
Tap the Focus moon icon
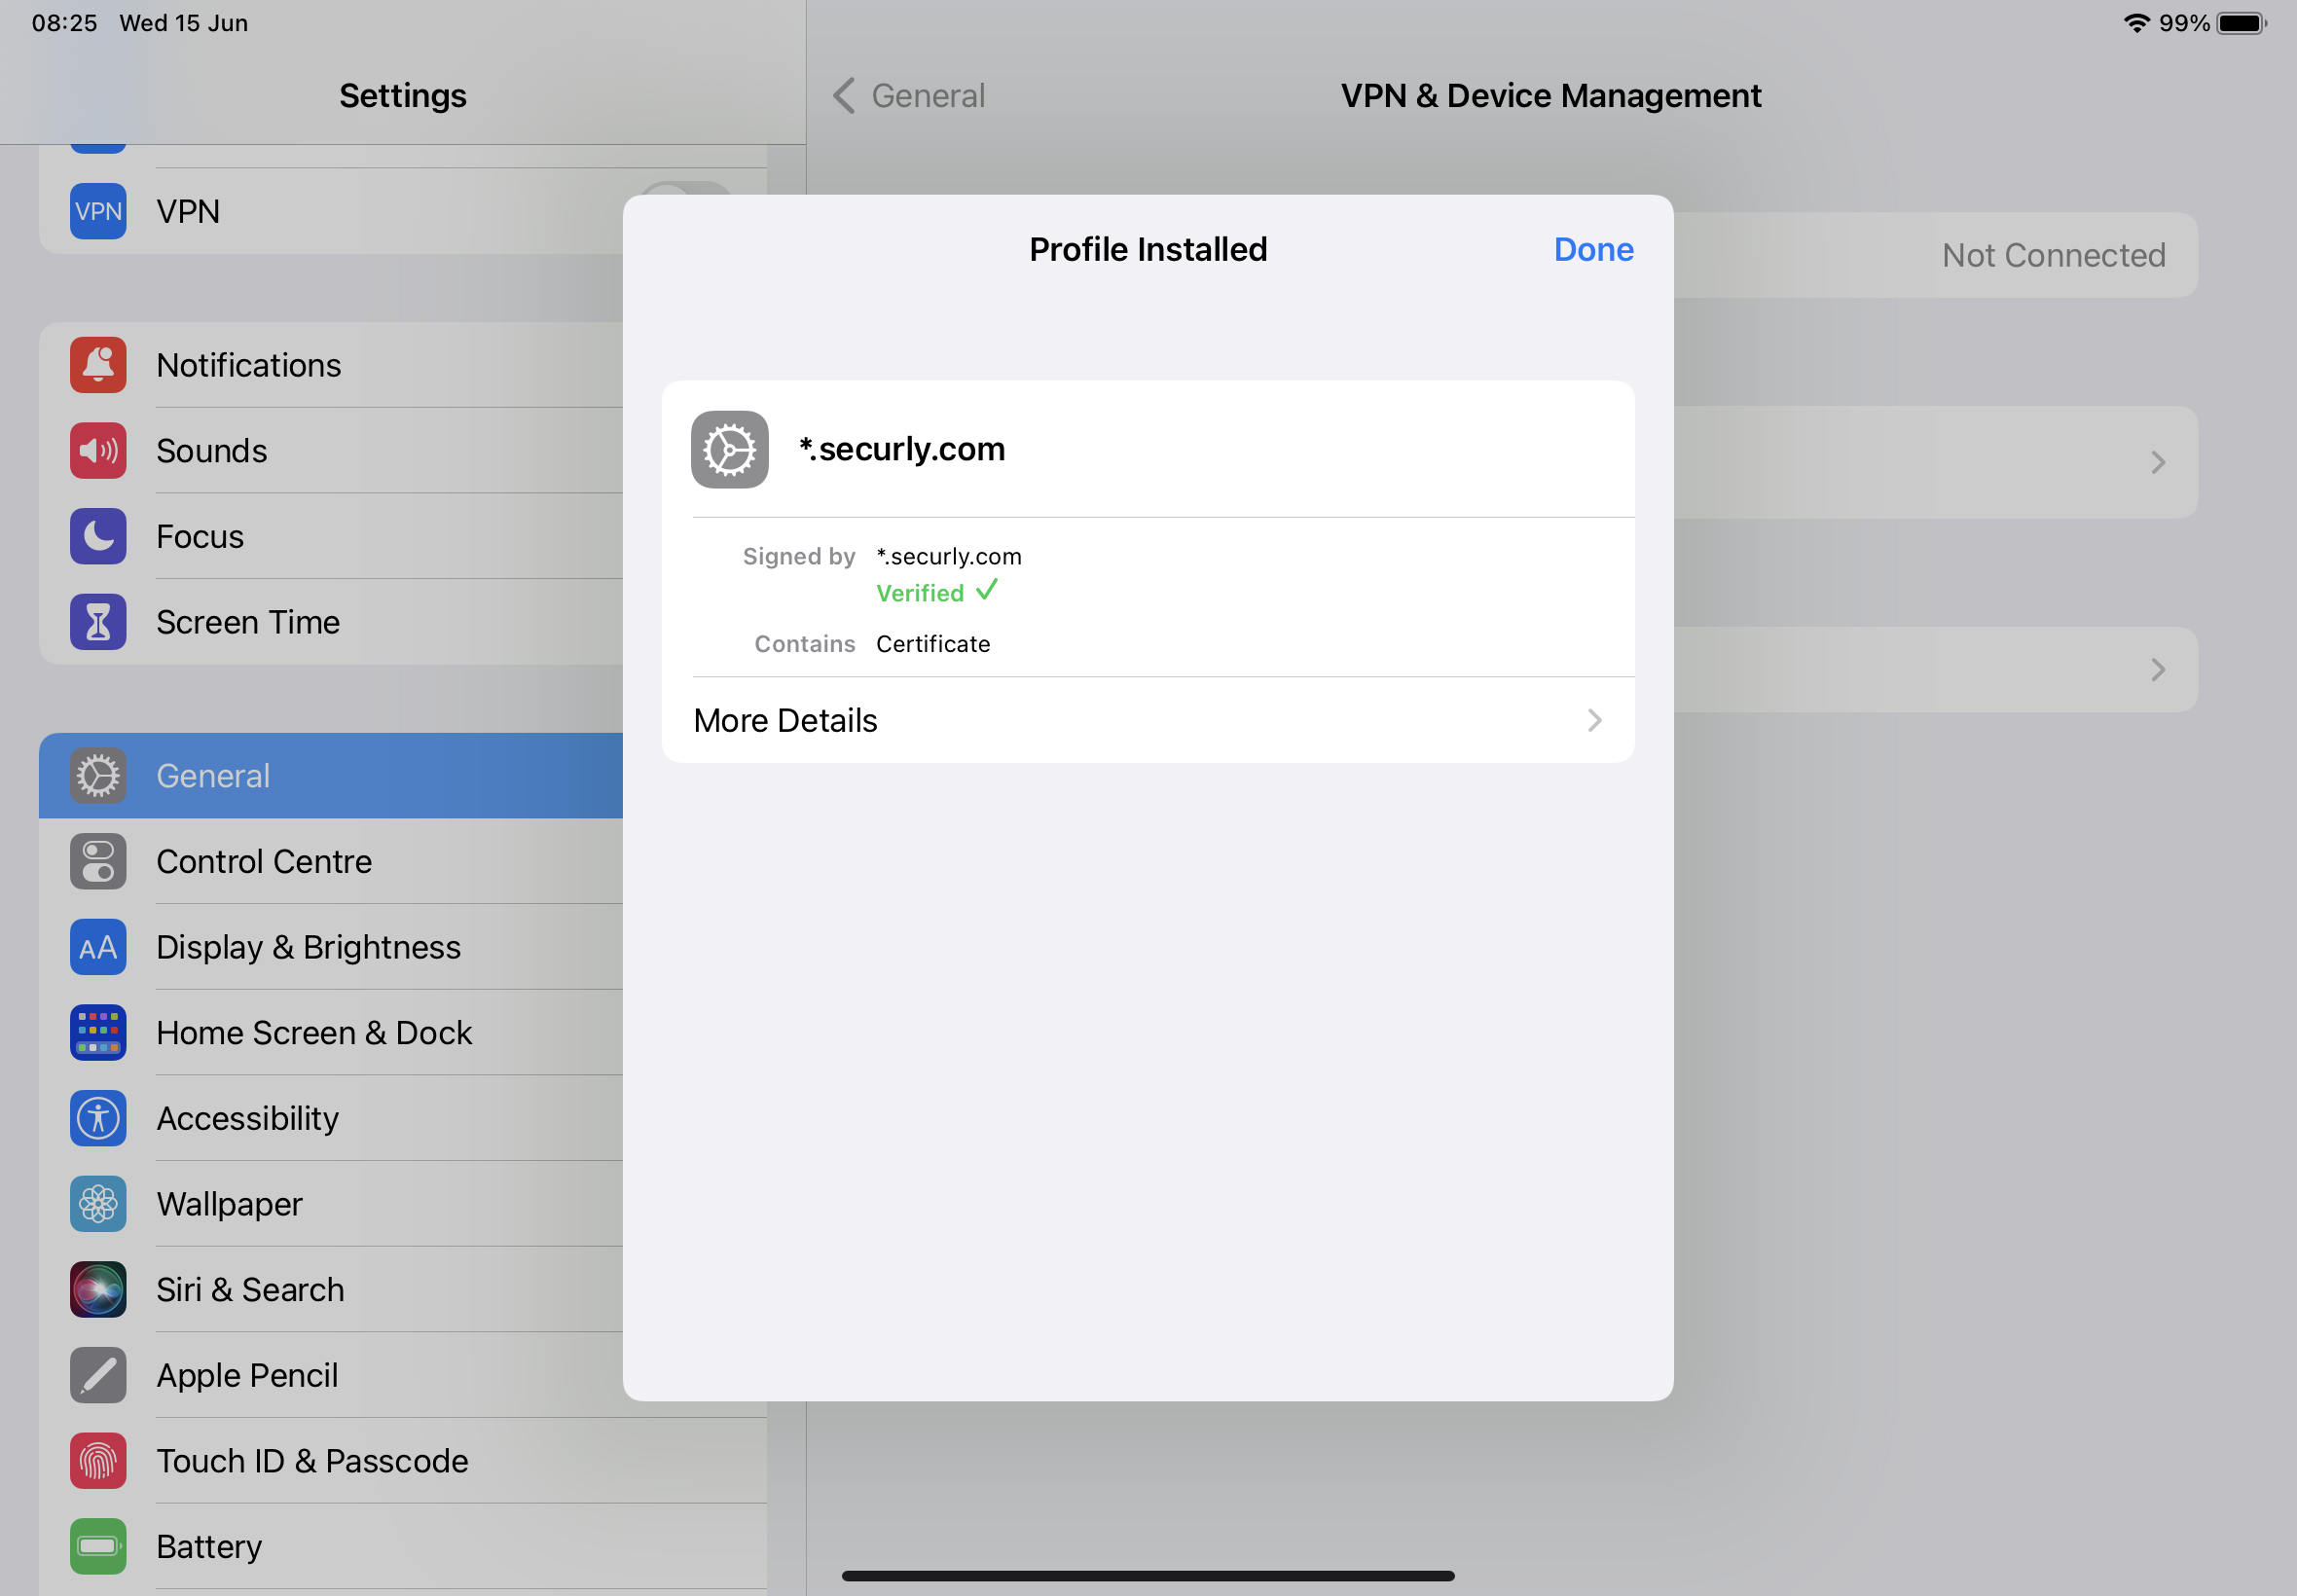point(98,537)
